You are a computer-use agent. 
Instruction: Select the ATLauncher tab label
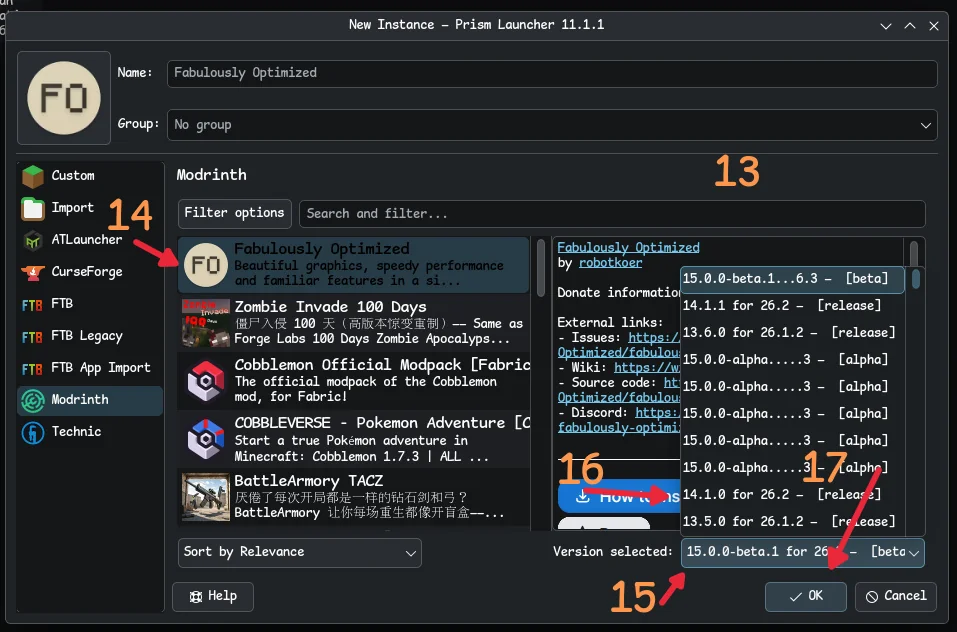point(87,240)
